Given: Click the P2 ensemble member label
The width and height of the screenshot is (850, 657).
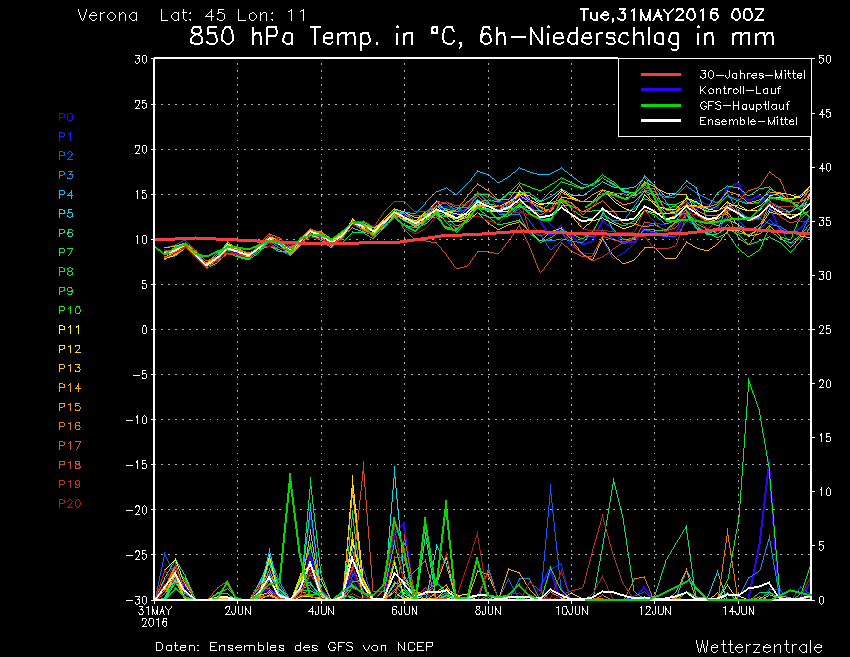Looking at the screenshot, I should tap(66, 156).
